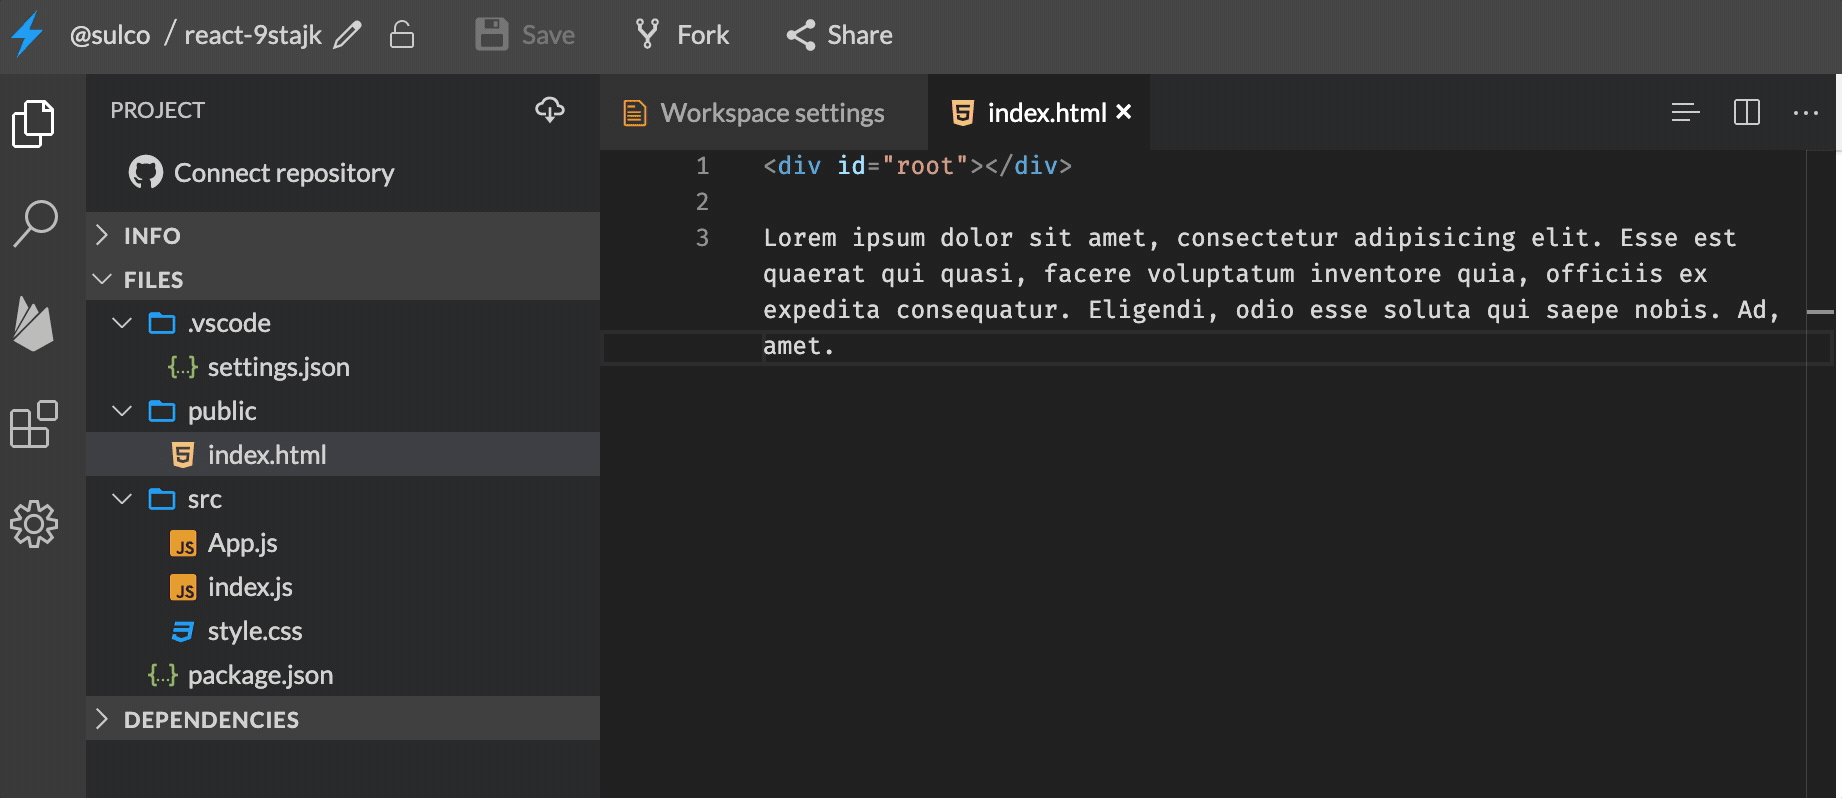Share the project
Image resolution: width=1842 pixels, height=798 pixels.
(x=839, y=35)
